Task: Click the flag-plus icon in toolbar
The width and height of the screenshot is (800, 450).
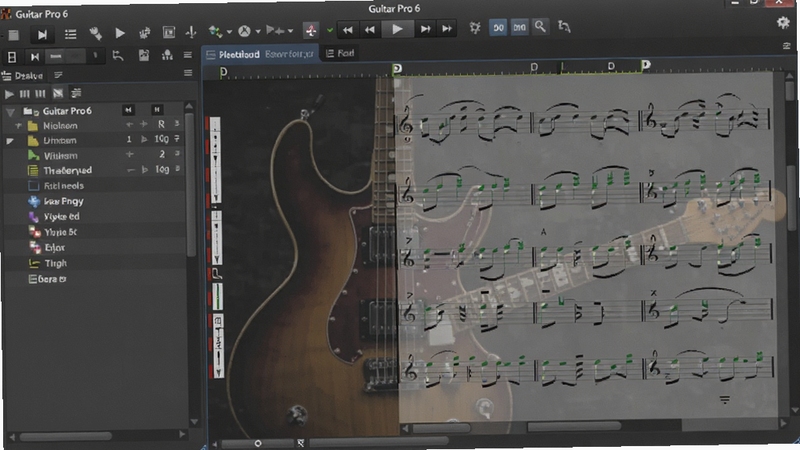Action: coord(276,31)
